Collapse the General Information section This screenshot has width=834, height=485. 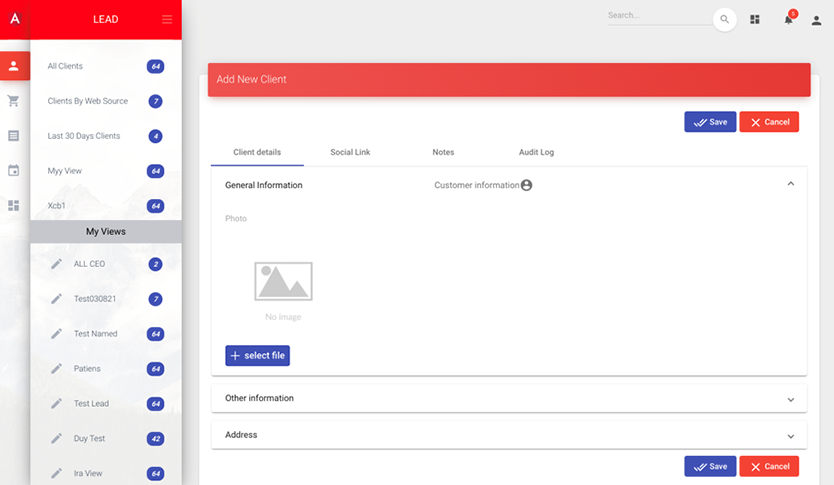790,184
